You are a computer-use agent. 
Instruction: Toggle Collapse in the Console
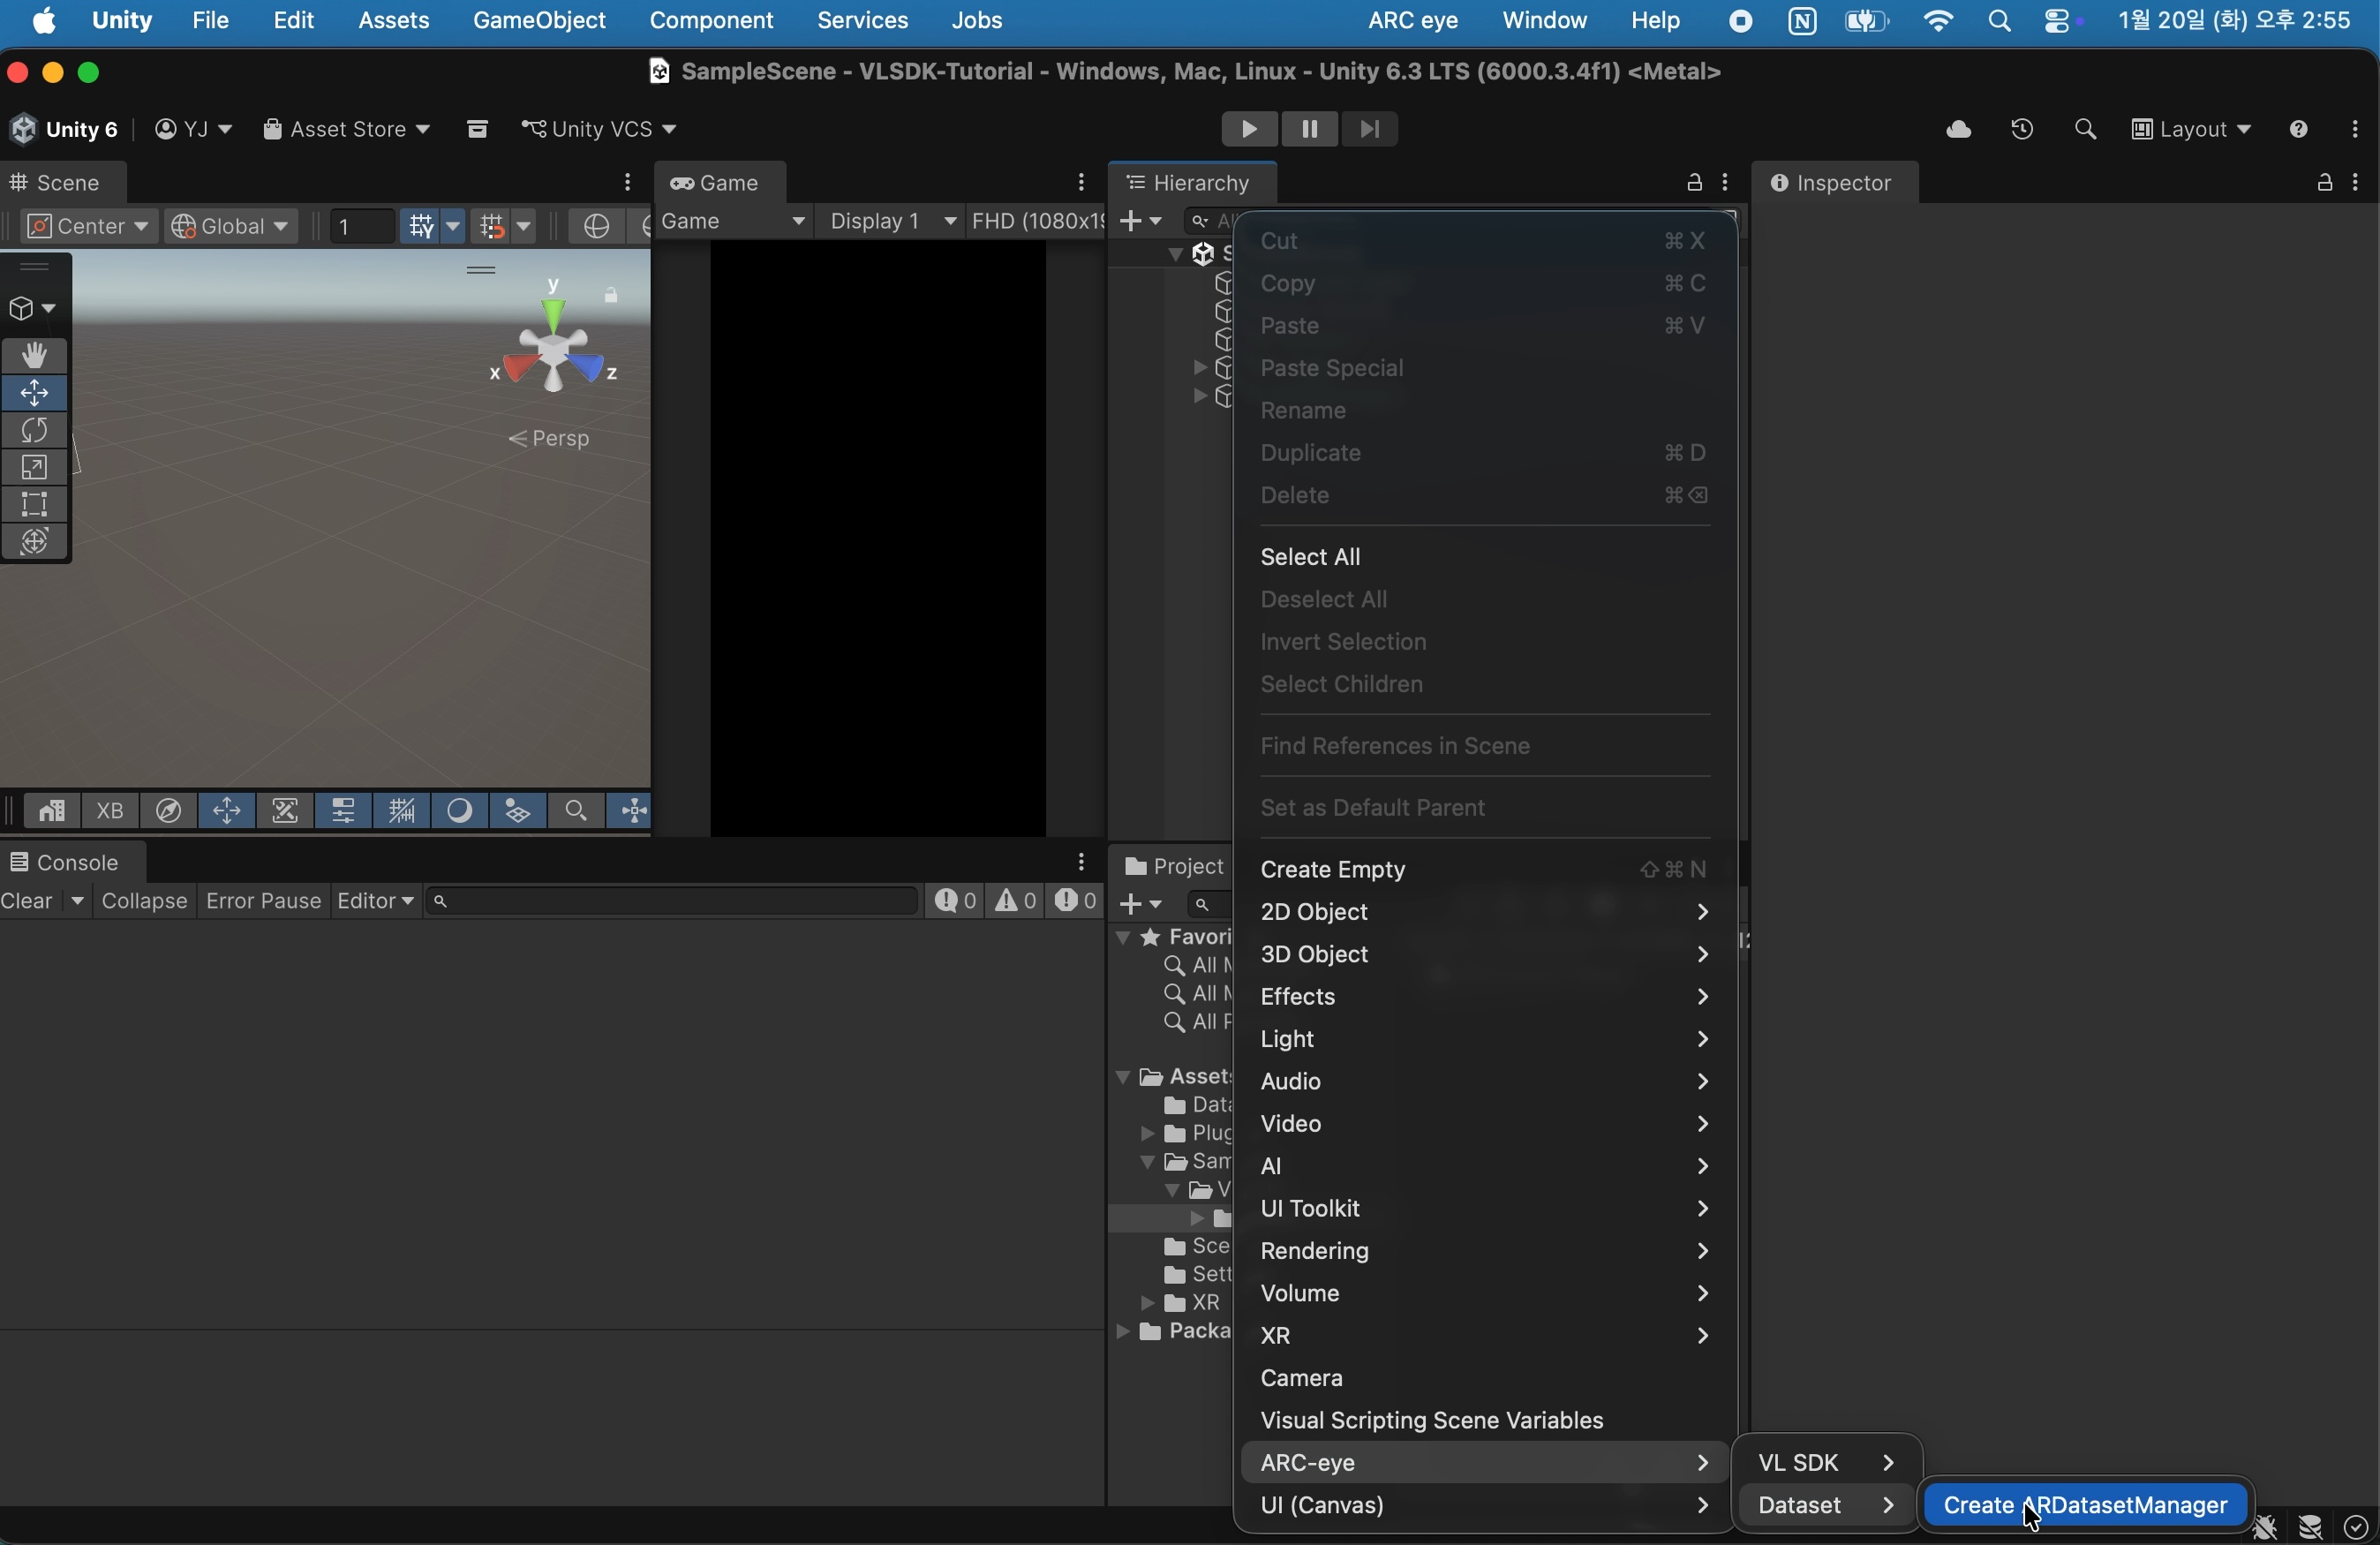pos(145,902)
